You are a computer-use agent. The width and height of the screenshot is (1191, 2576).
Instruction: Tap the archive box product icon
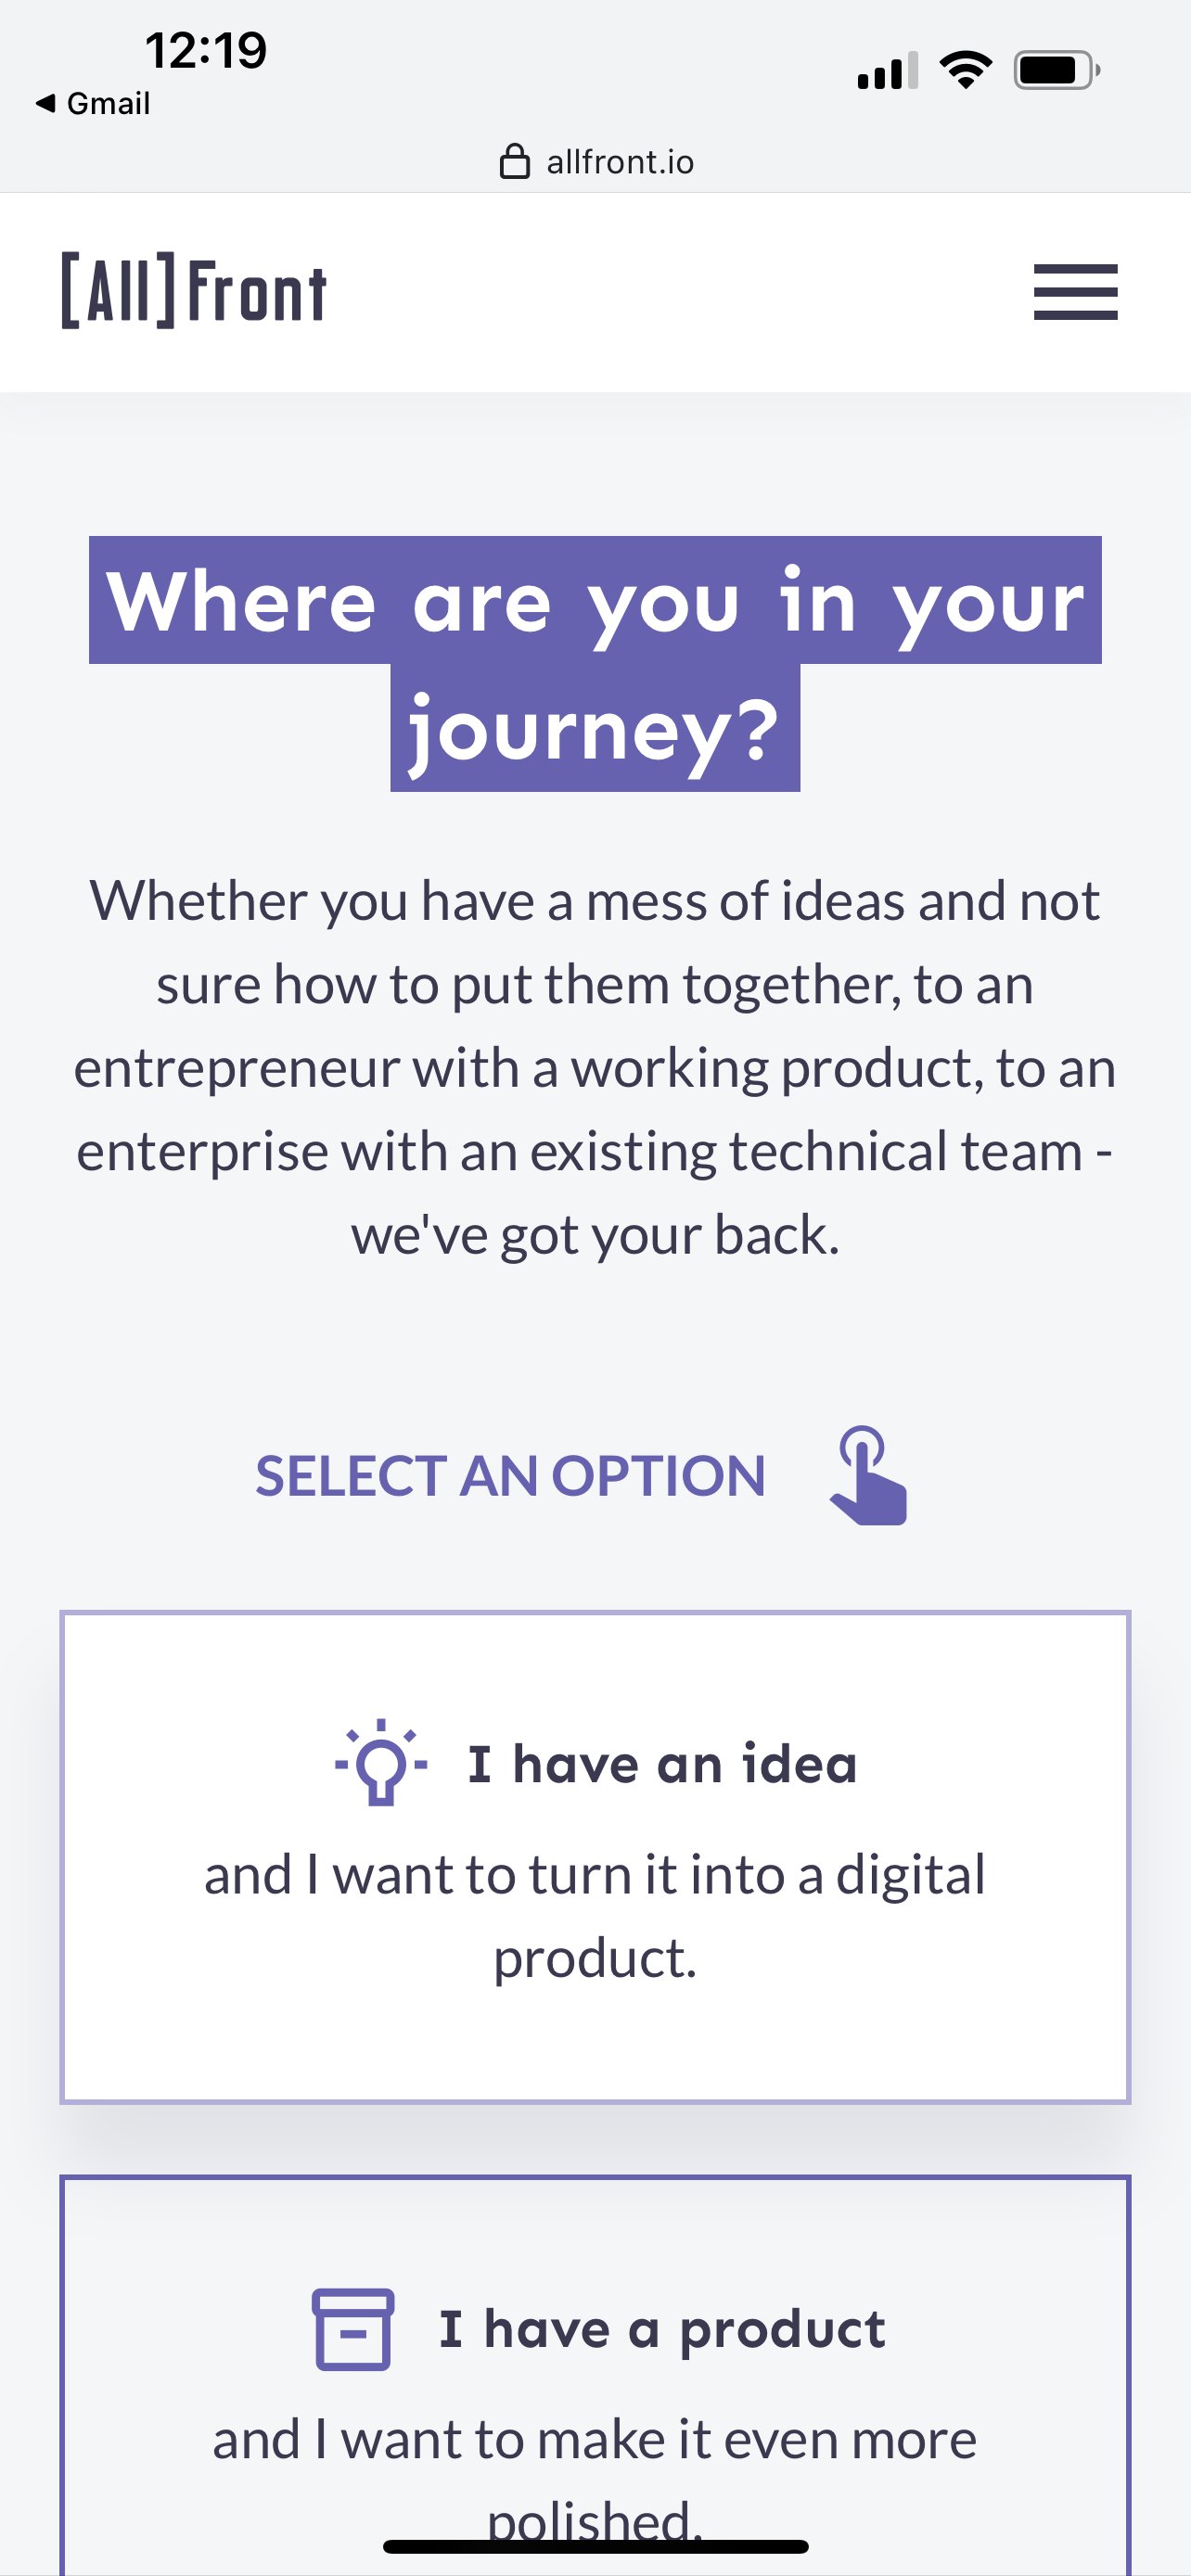point(353,2328)
